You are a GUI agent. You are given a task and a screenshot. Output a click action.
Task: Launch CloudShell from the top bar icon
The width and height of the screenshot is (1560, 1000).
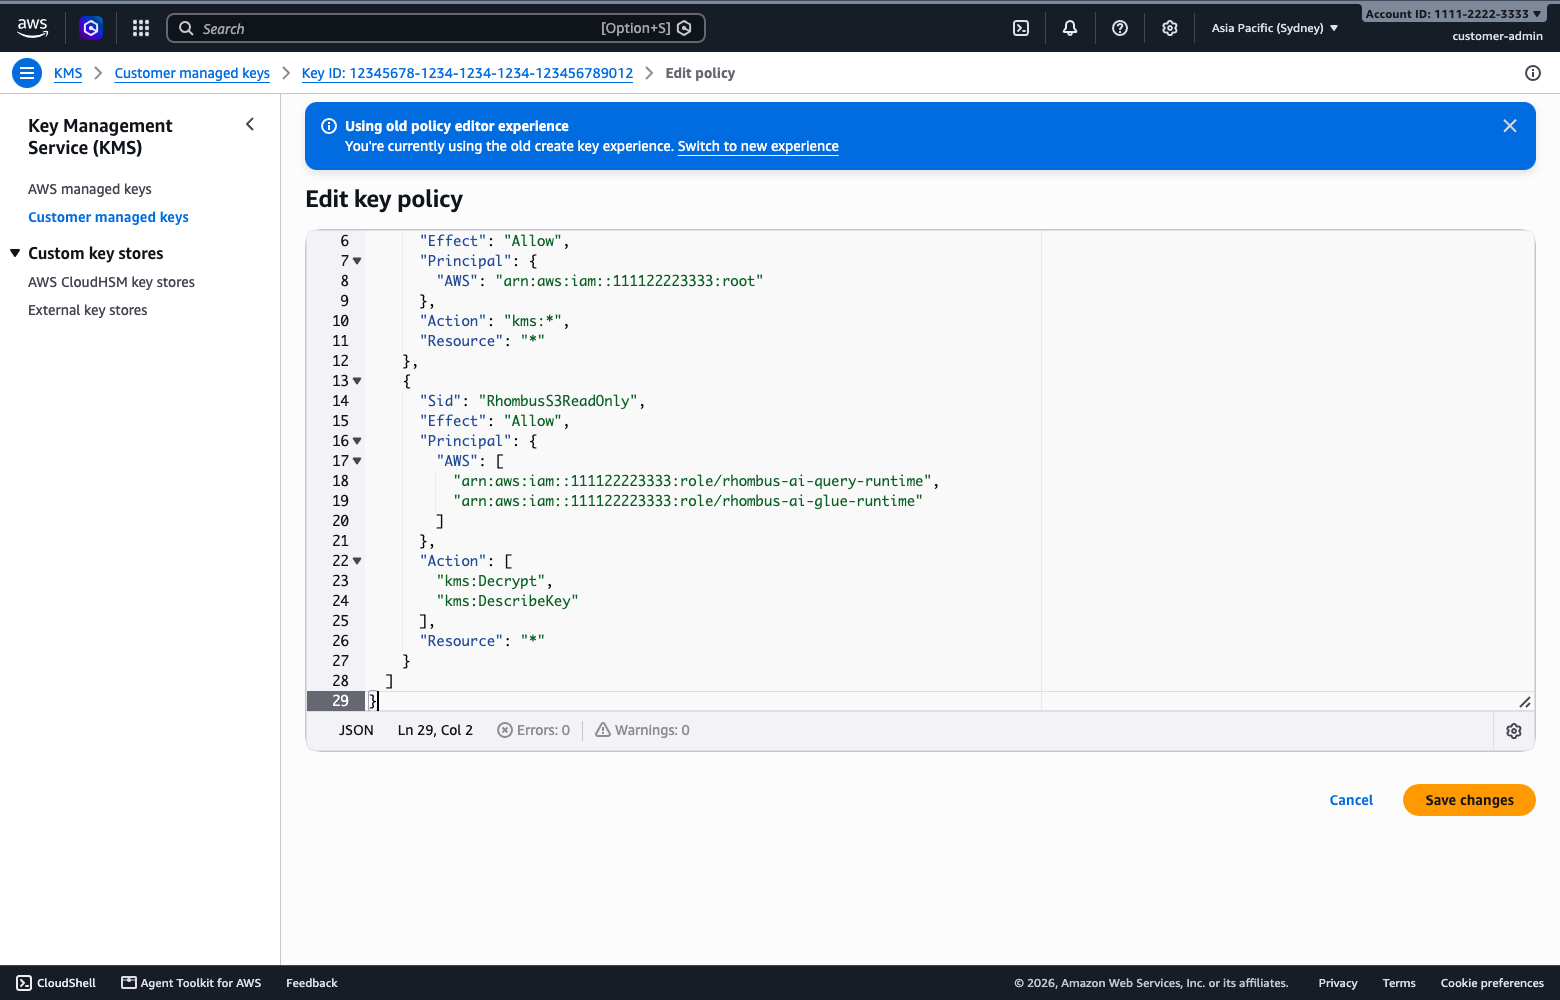coord(1021,28)
